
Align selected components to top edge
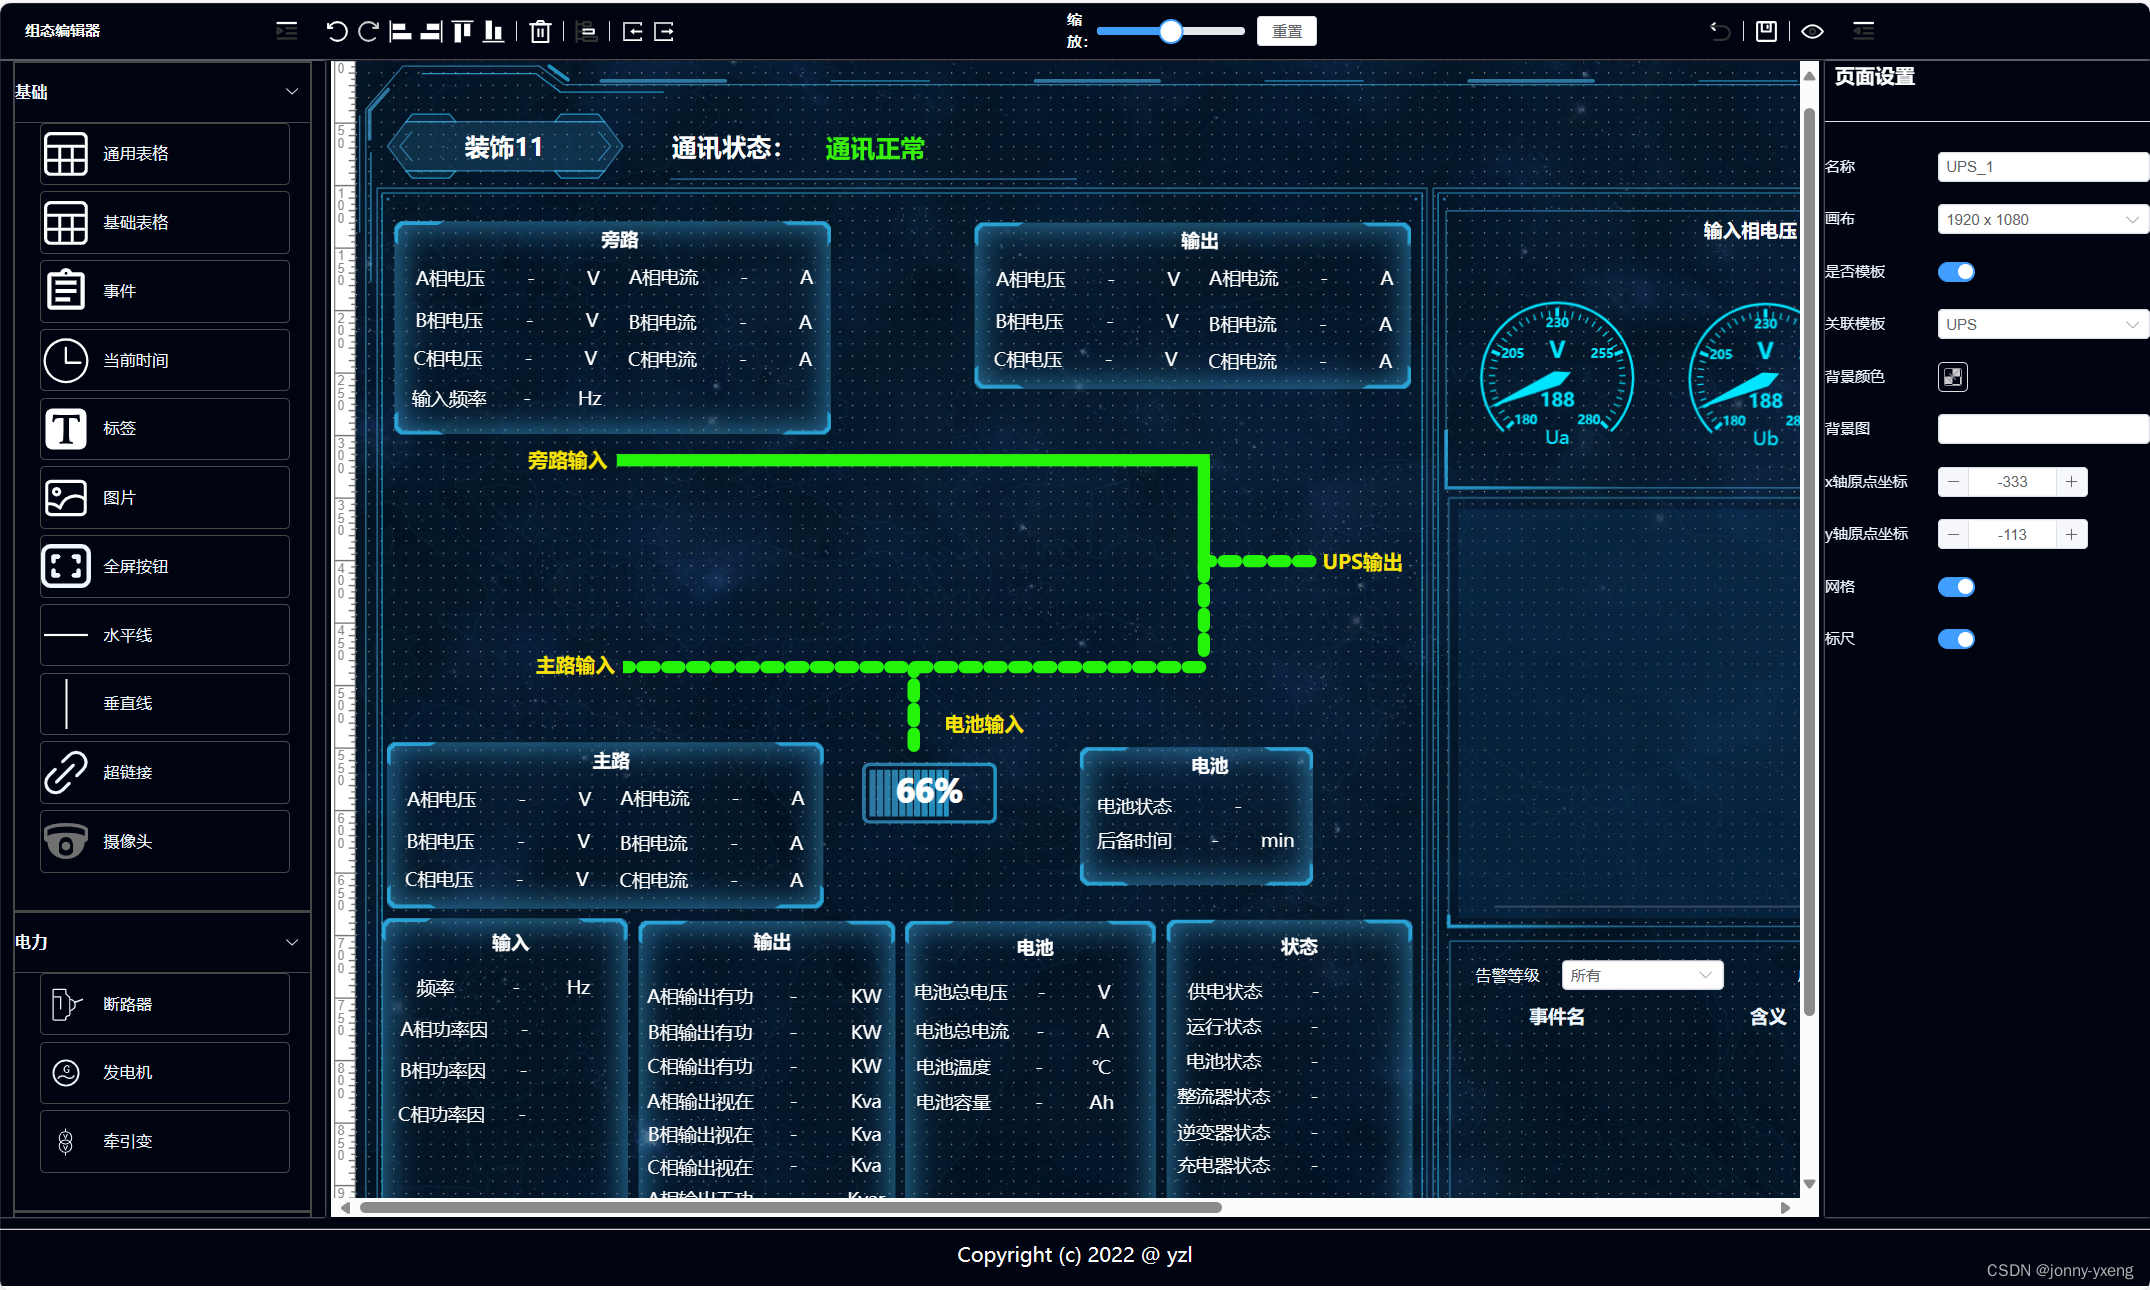462,32
